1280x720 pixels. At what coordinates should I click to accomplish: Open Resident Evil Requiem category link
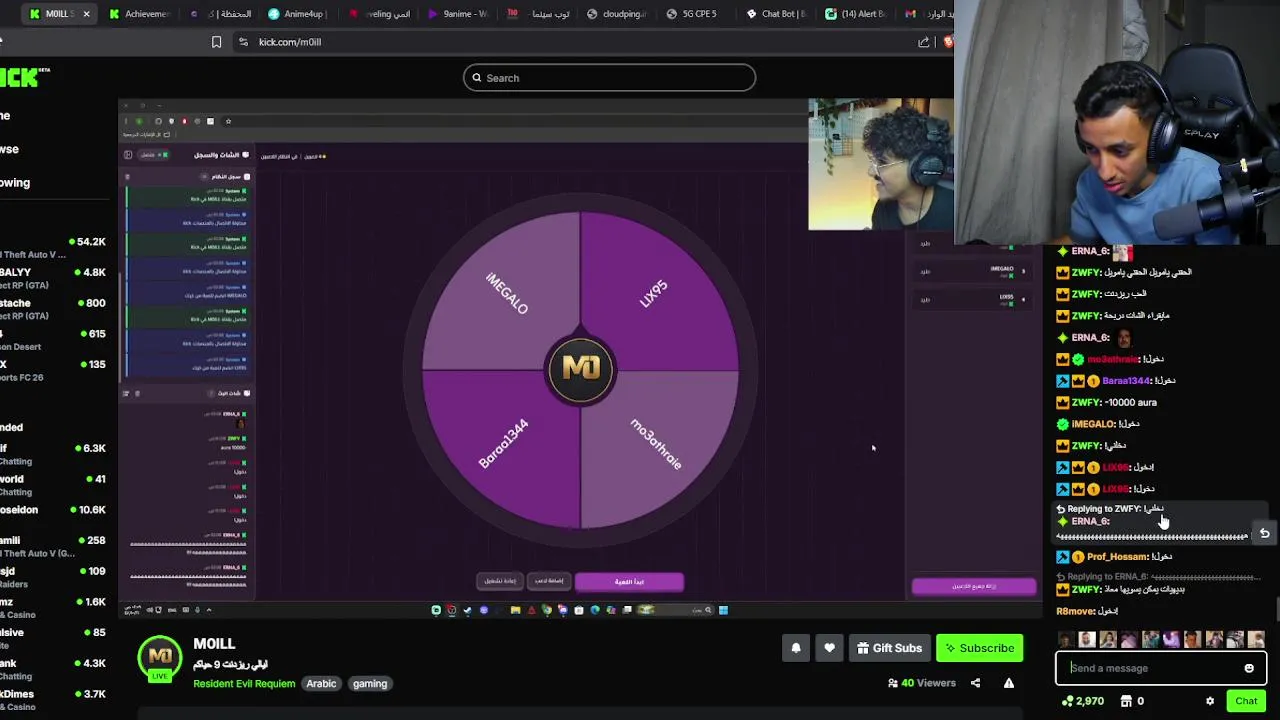tap(244, 684)
